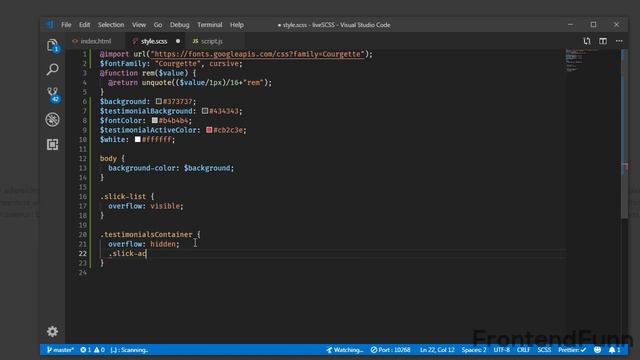Viewport: 640px width, 360px height.
Task: Click the Split Editor icon
Action: [603, 41]
